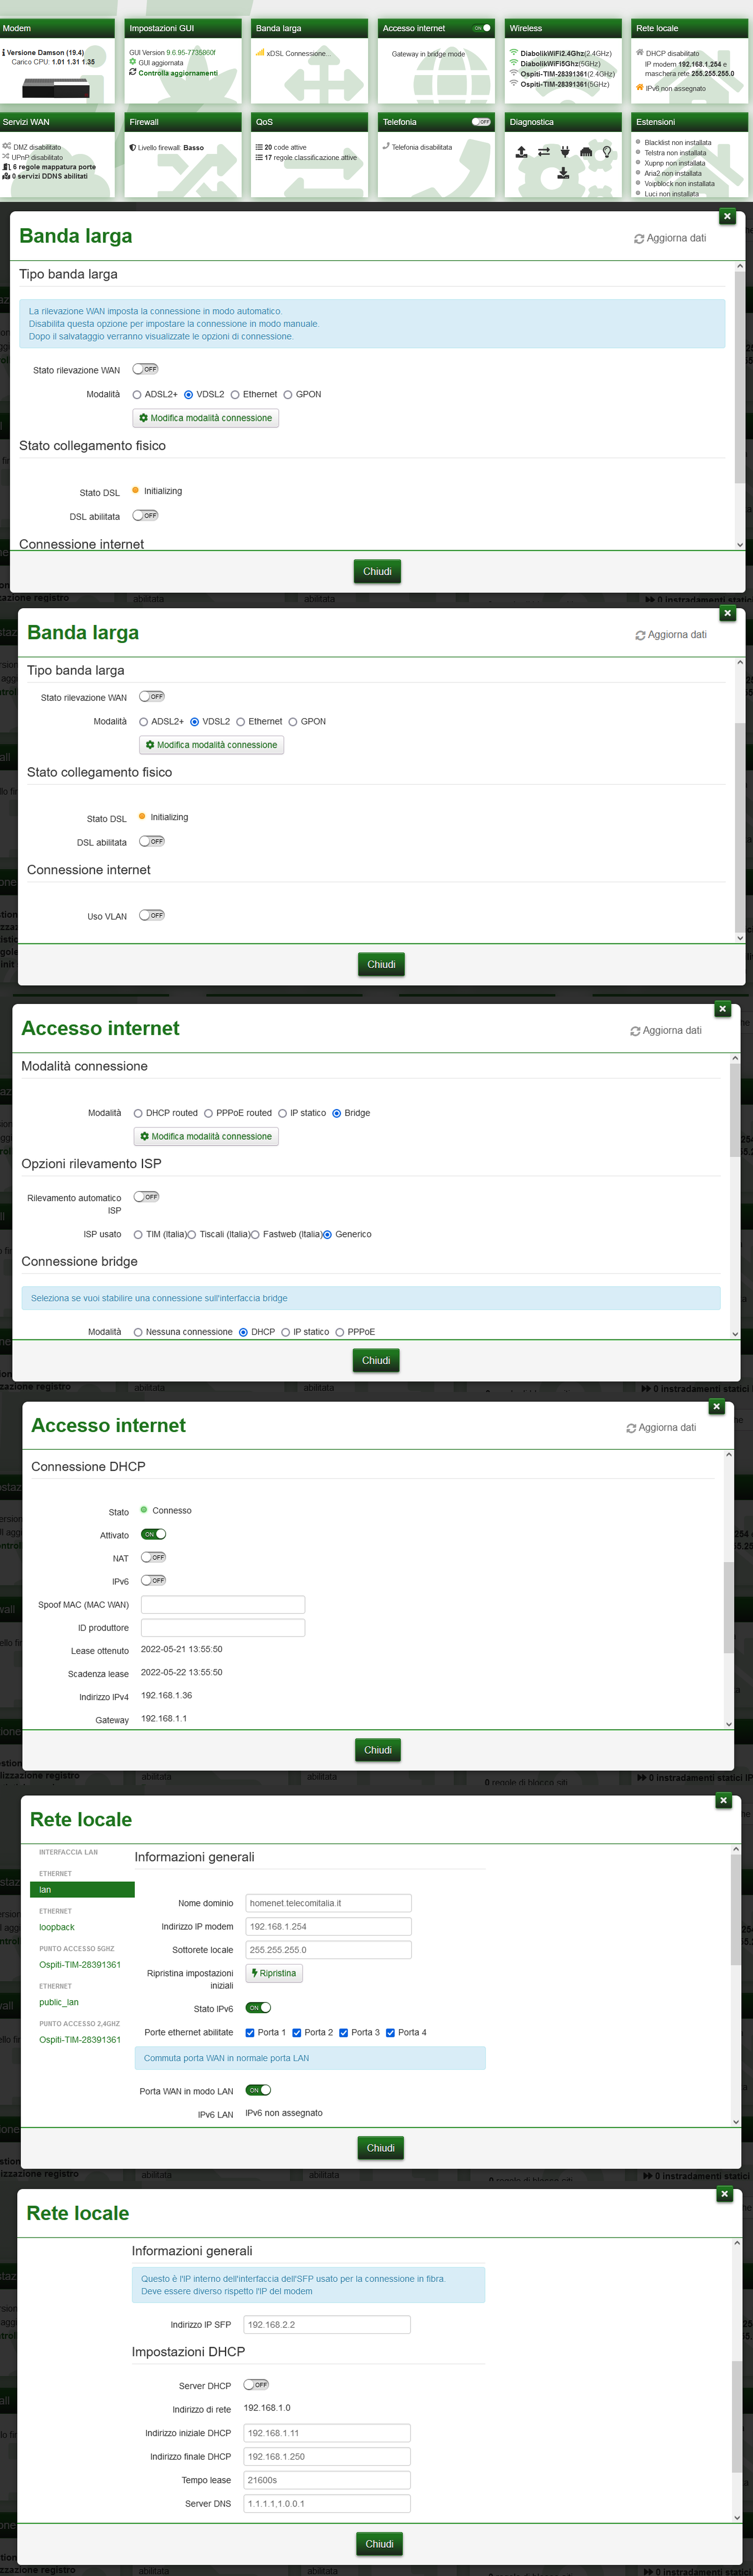
Task: Click the Indirizzo iniziale DHCP field
Action: coord(327,2432)
